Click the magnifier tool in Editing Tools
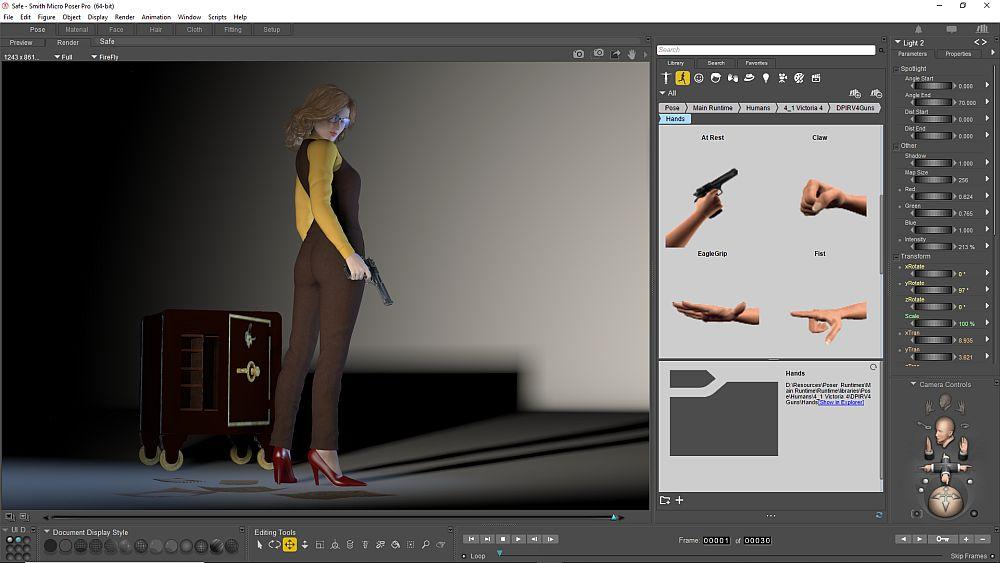 click(426, 545)
